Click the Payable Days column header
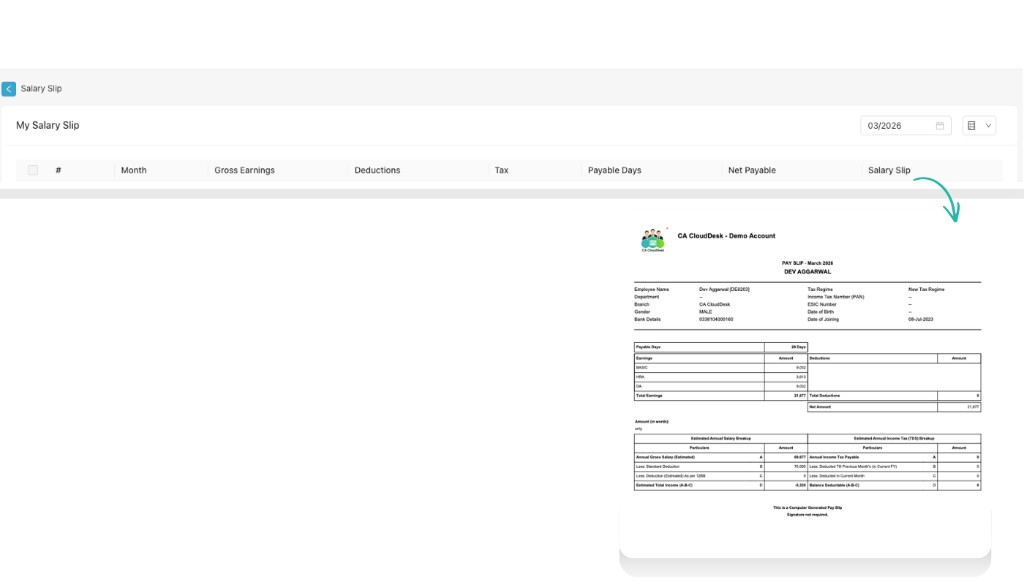Viewport: 1024px width, 585px height. coord(614,170)
